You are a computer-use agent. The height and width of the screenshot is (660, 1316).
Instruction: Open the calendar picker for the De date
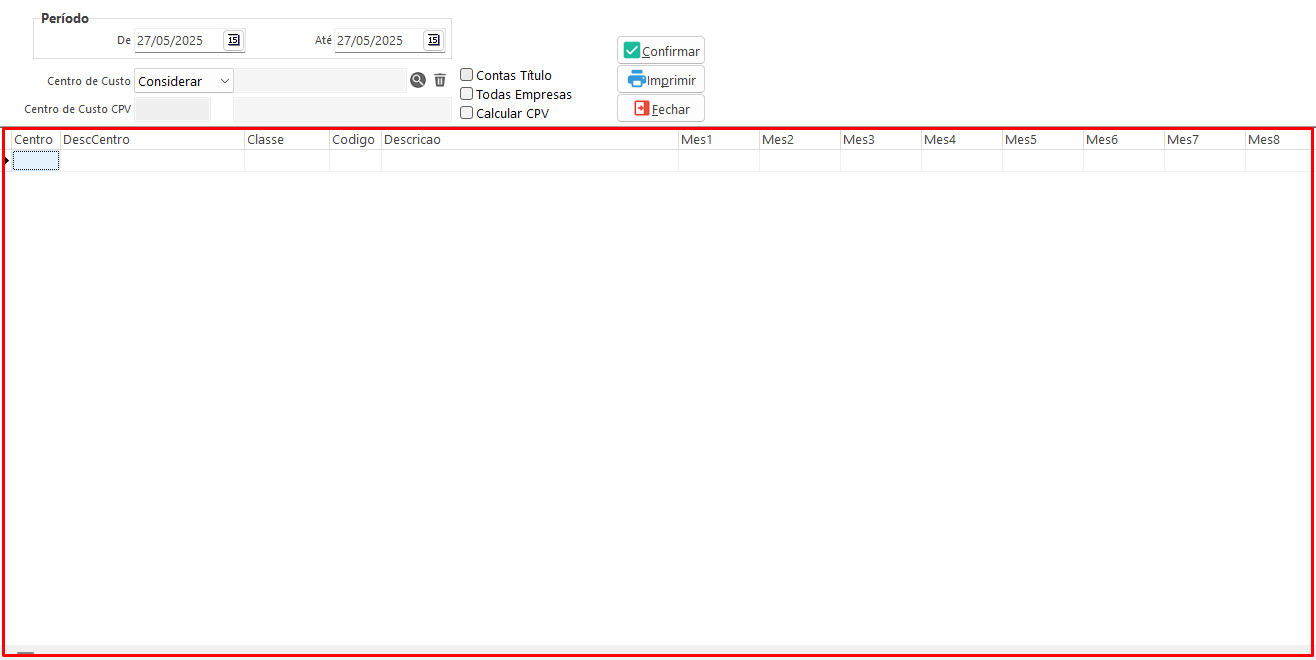tap(233, 40)
